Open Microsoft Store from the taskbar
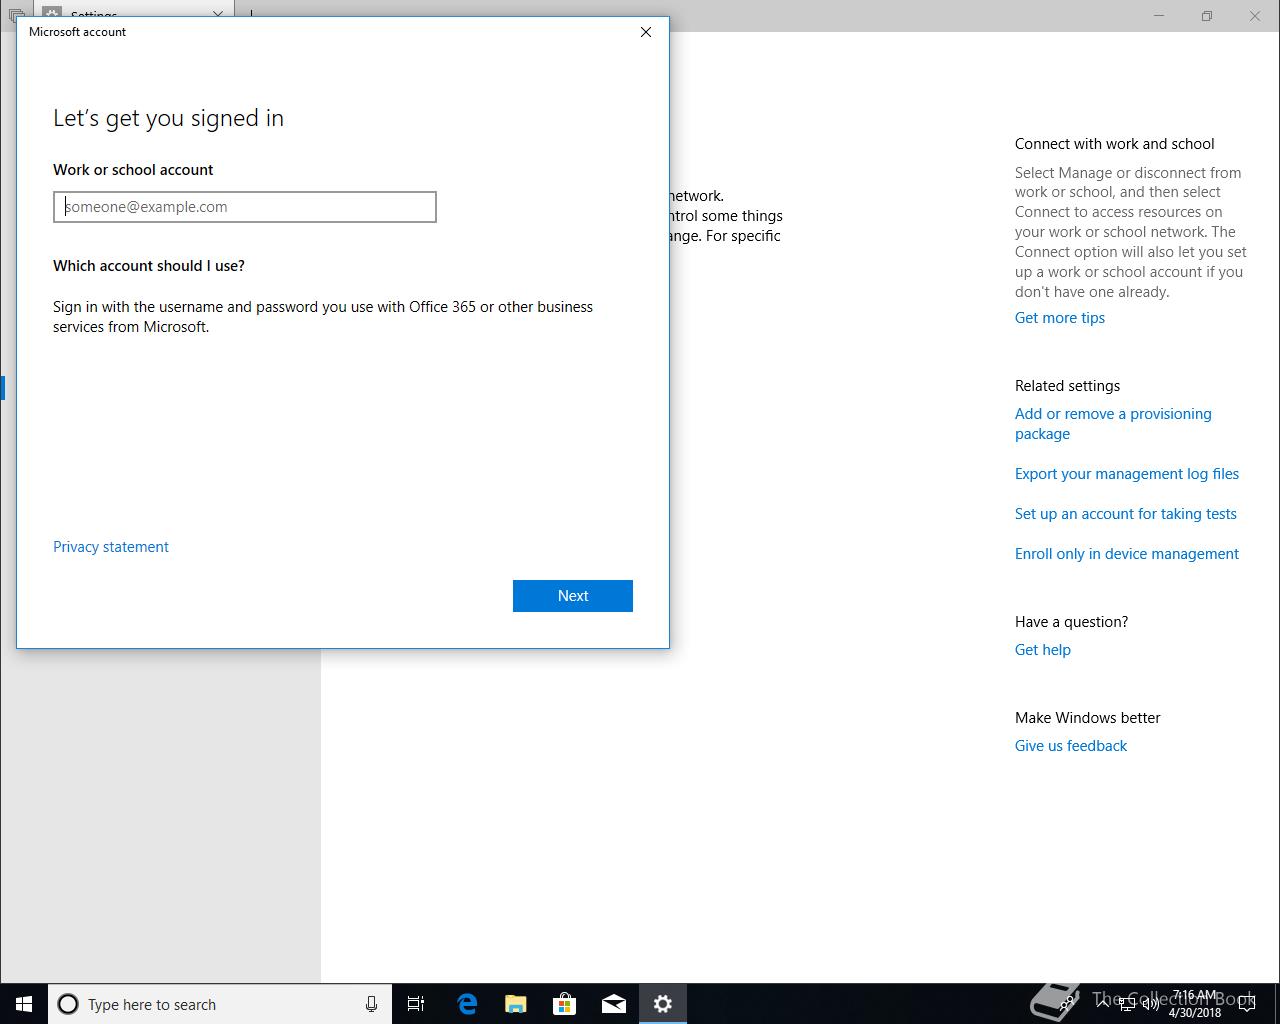The width and height of the screenshot is (1280, 1024). pyautogui.click(x=565, y=1004)
